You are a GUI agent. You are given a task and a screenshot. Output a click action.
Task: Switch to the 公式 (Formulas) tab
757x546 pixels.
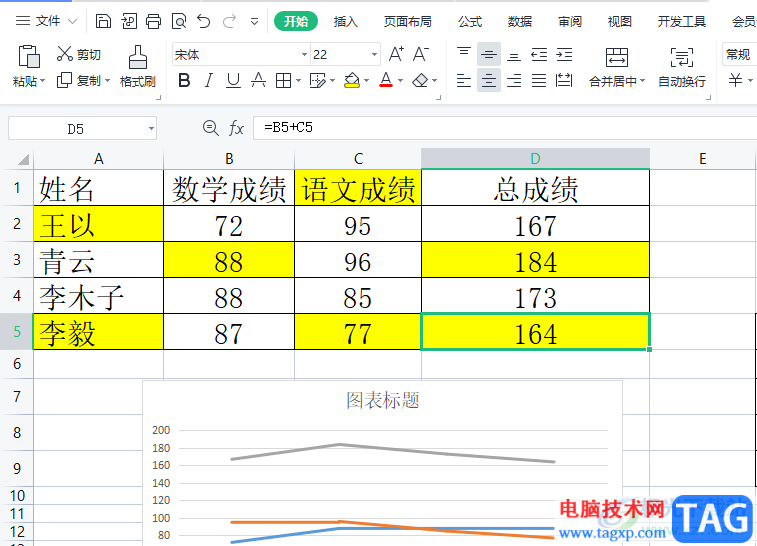click(x=470, y=21)
